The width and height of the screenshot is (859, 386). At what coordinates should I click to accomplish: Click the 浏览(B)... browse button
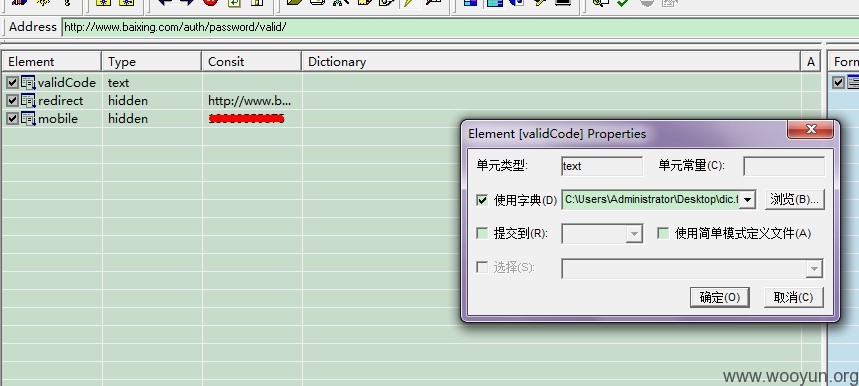[794, 199]
